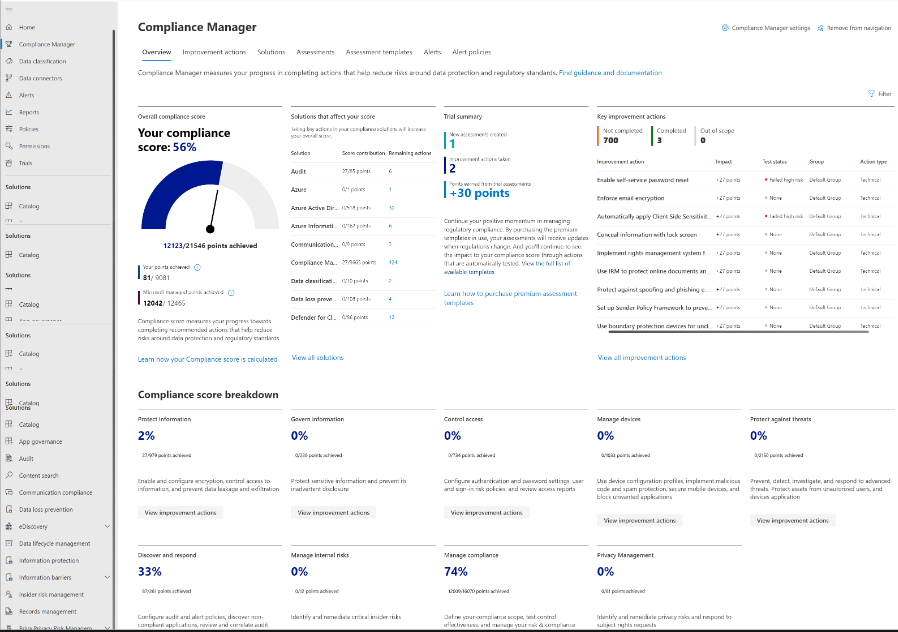This screenshot has height=632, width=898.
Task: Open Find guidance and documentation link
Action: (x=610, y=73)
